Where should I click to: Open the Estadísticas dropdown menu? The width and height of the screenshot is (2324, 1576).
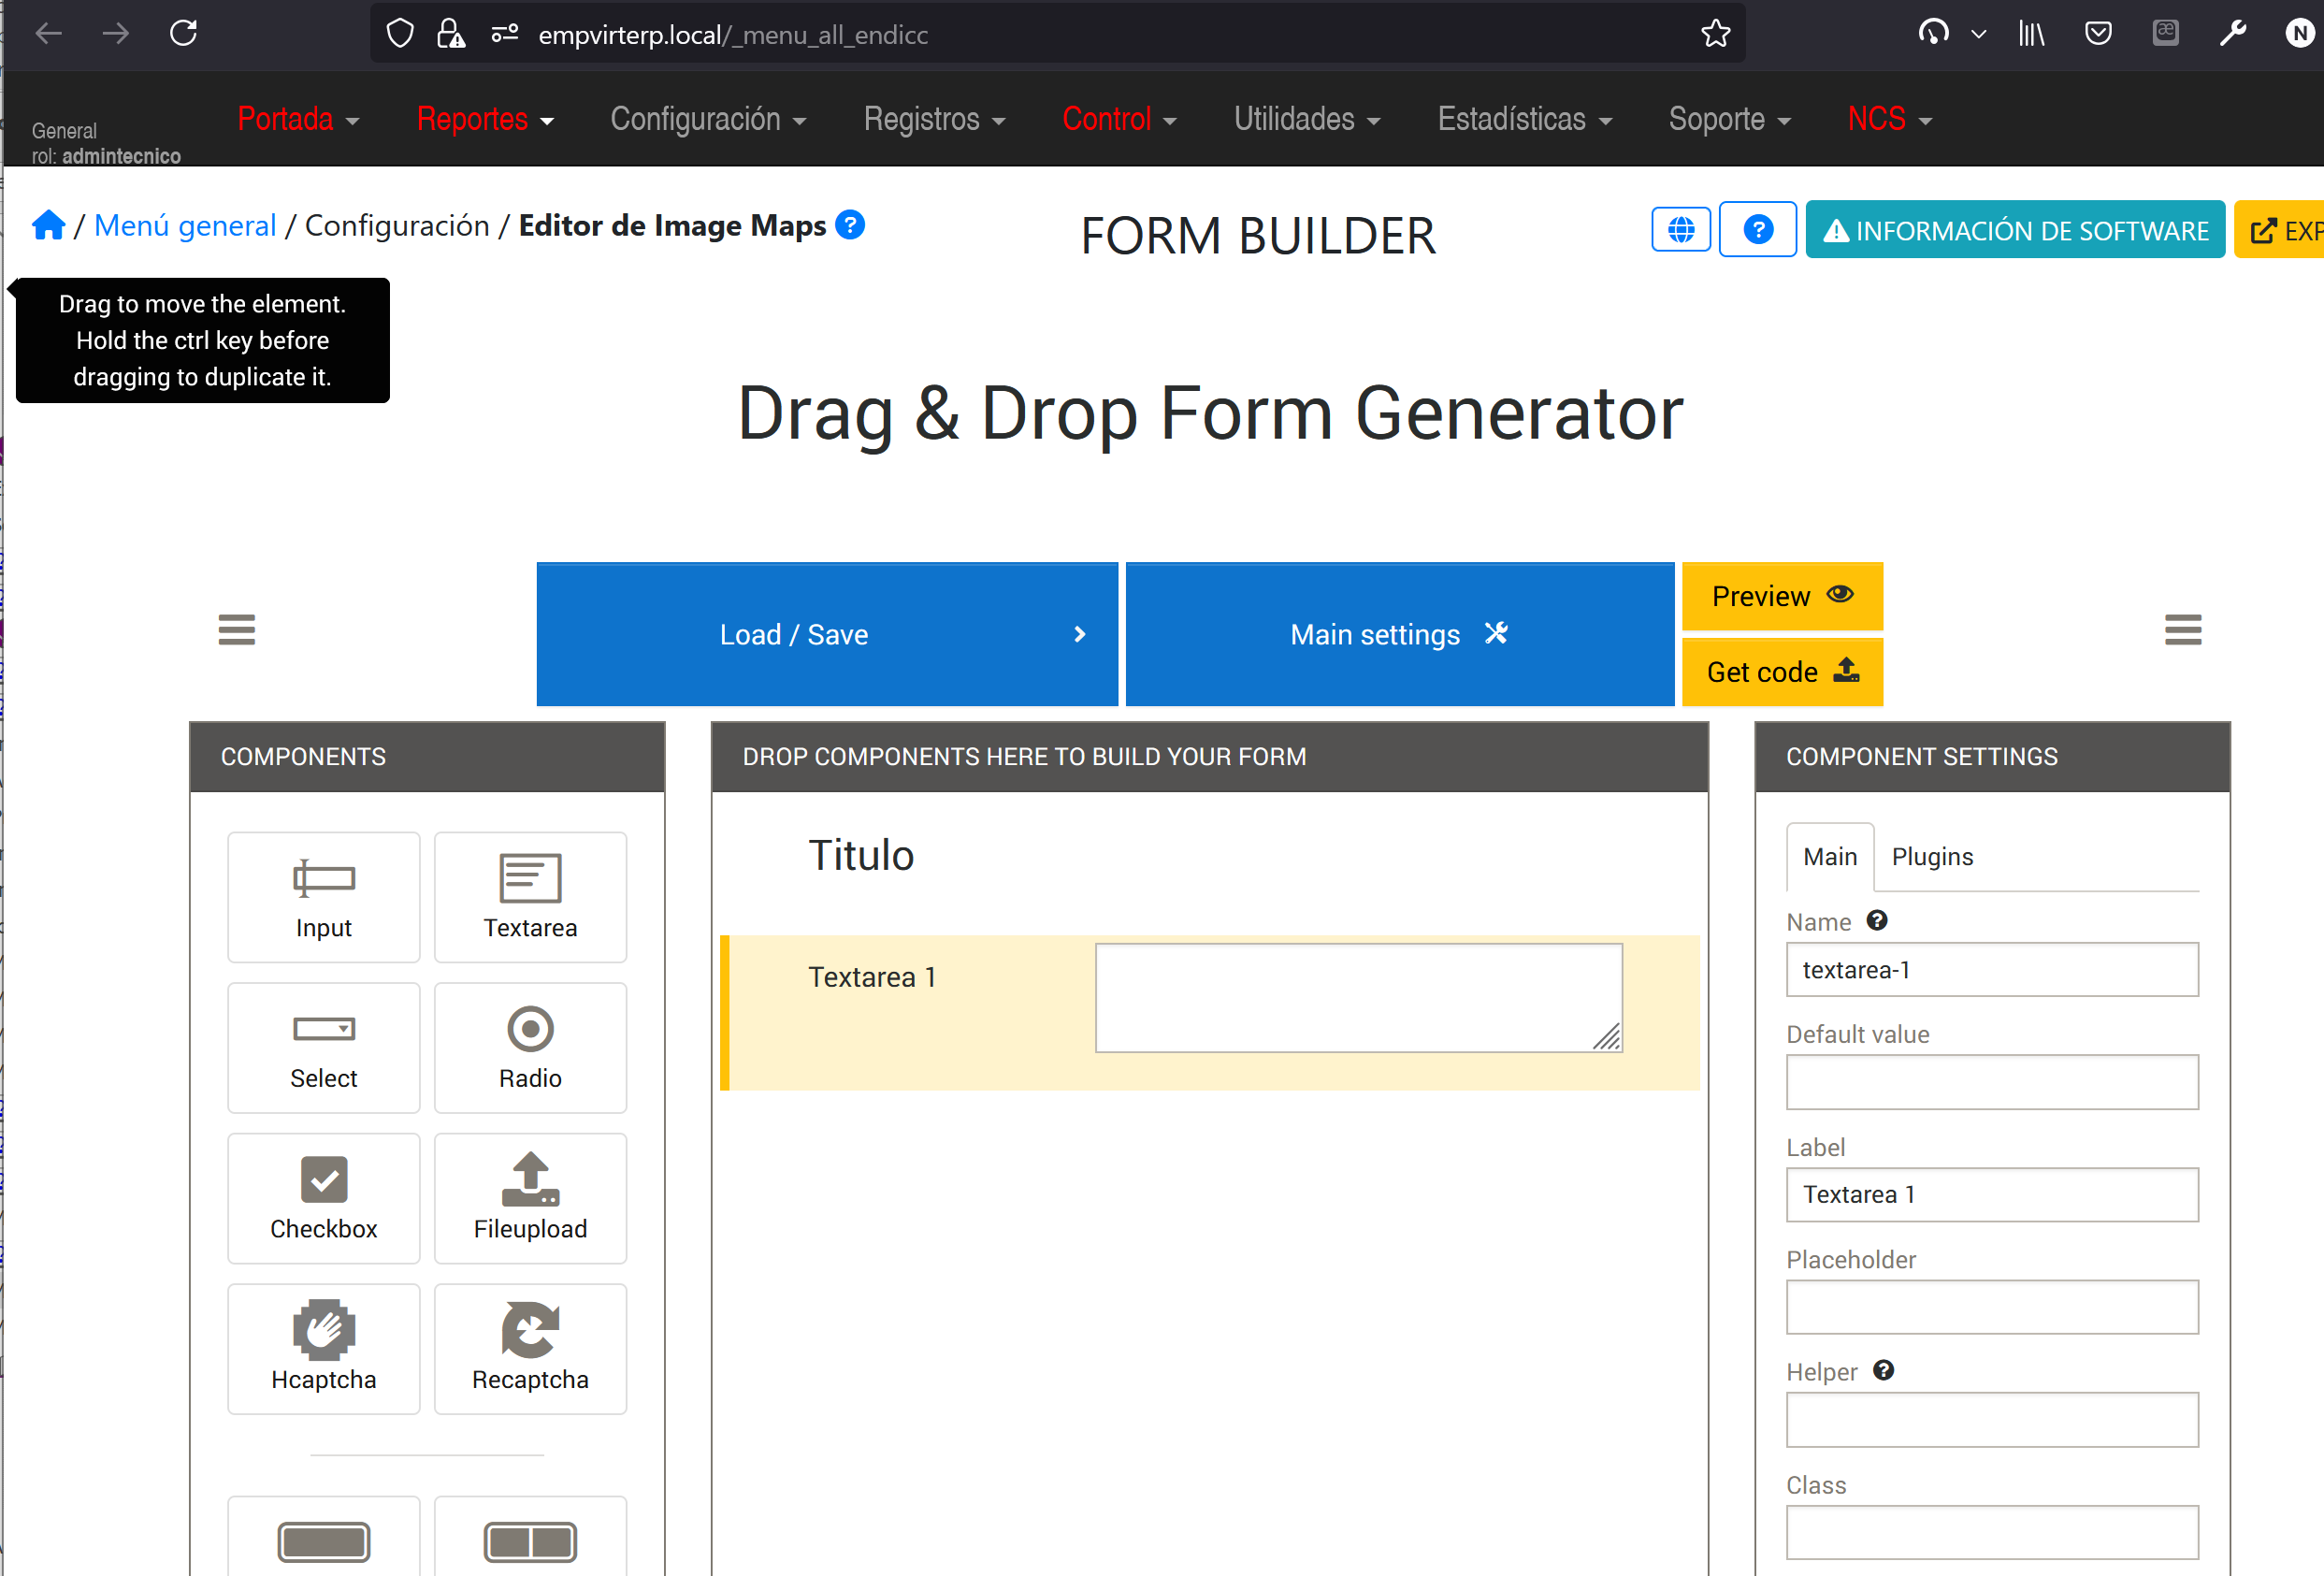[x=1524, y=119]
